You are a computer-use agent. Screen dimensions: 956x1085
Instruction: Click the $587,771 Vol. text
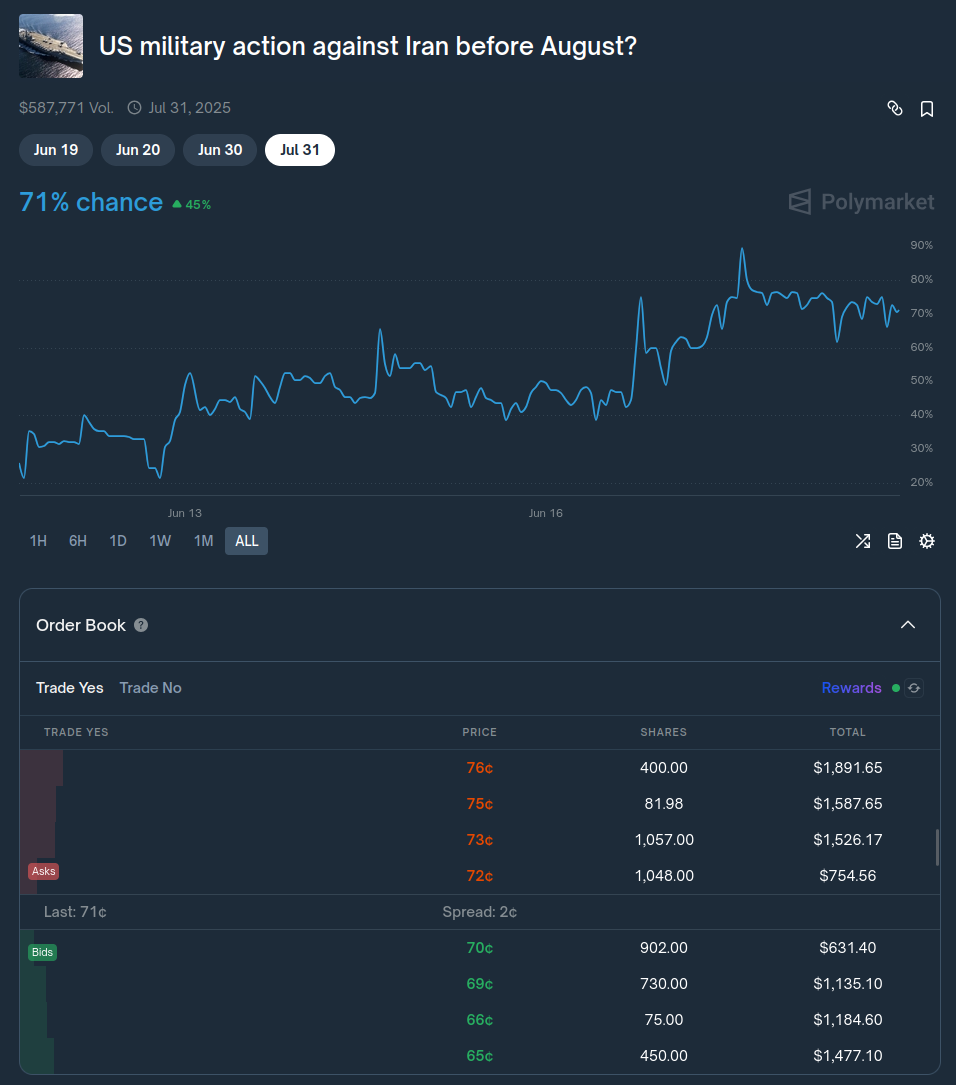point(66,108)
